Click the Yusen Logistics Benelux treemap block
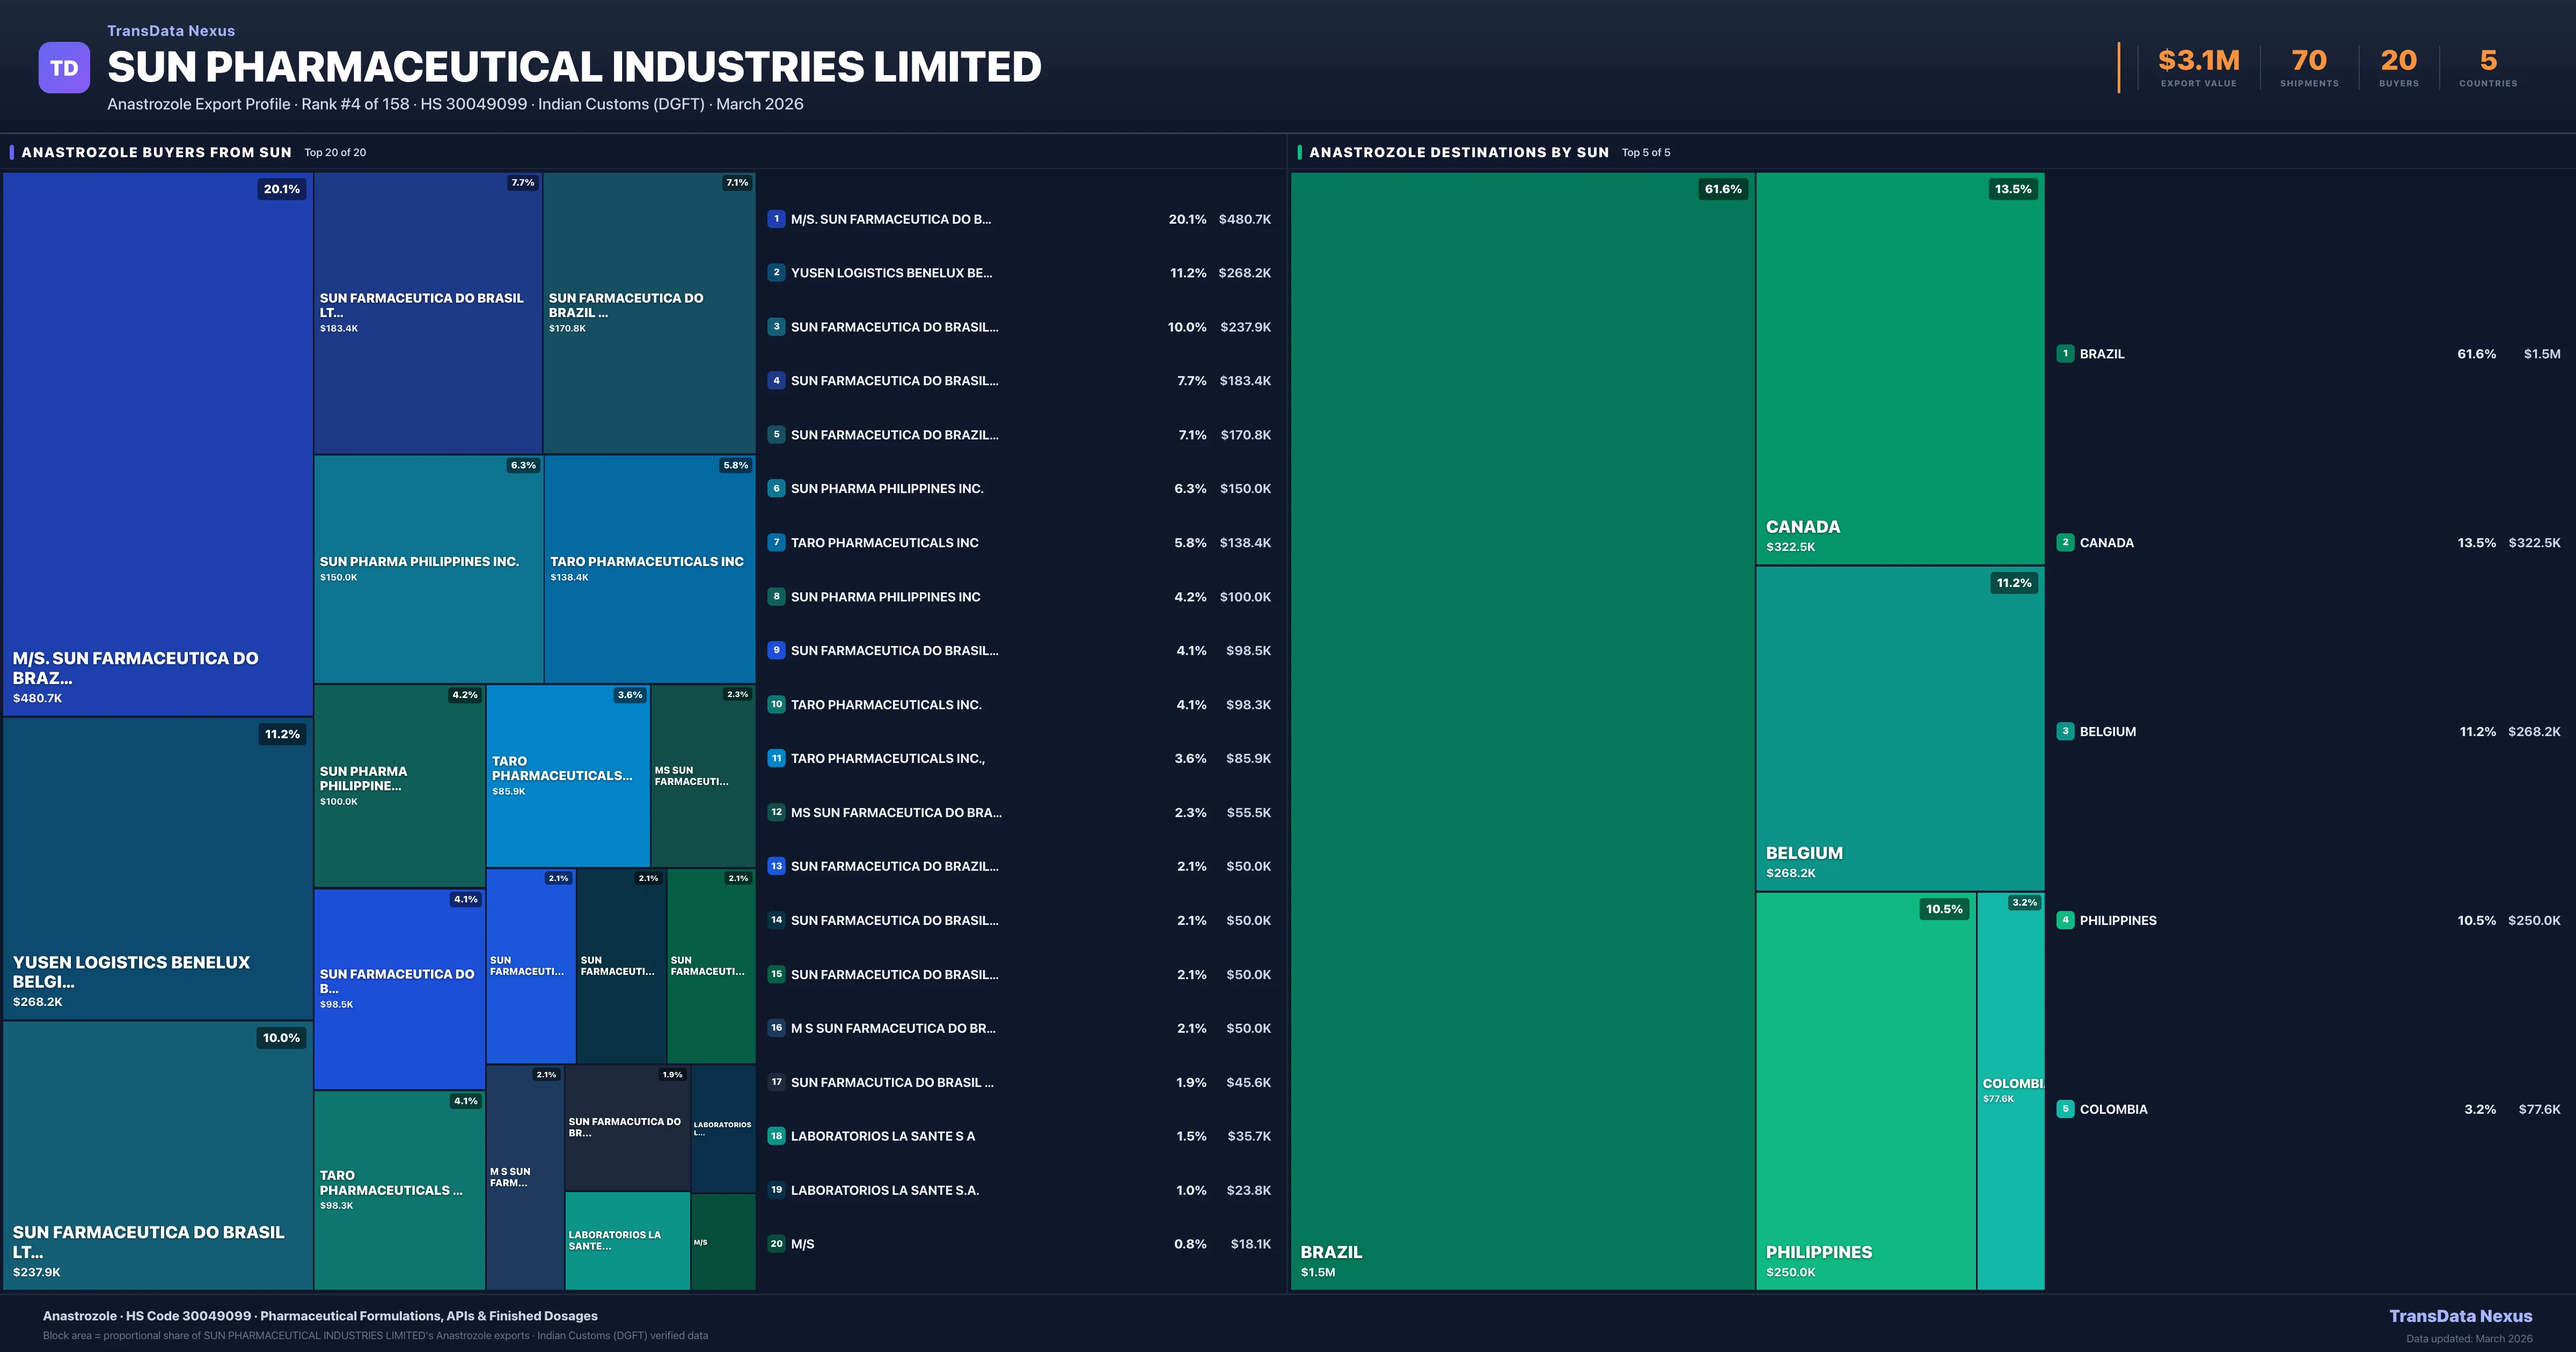 [157, 868]
